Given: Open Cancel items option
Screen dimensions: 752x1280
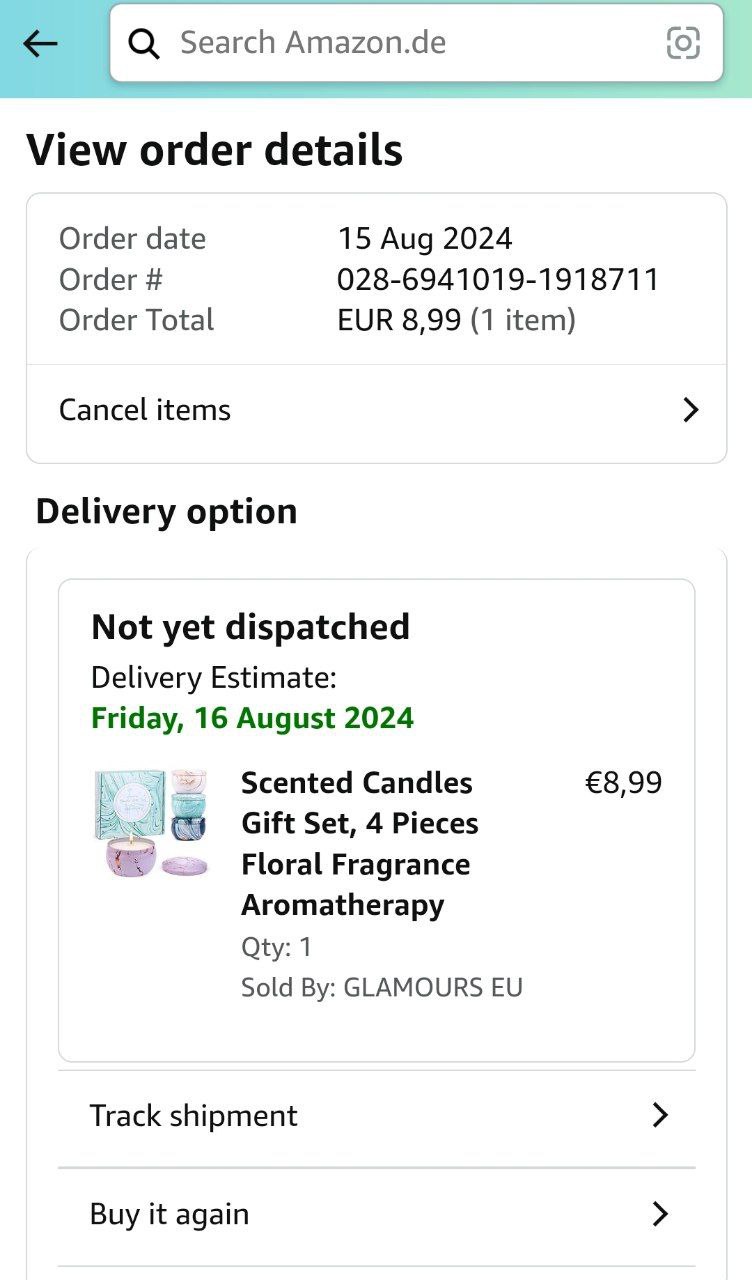Looking at the screenshot, I should click(x=376, y=410).
